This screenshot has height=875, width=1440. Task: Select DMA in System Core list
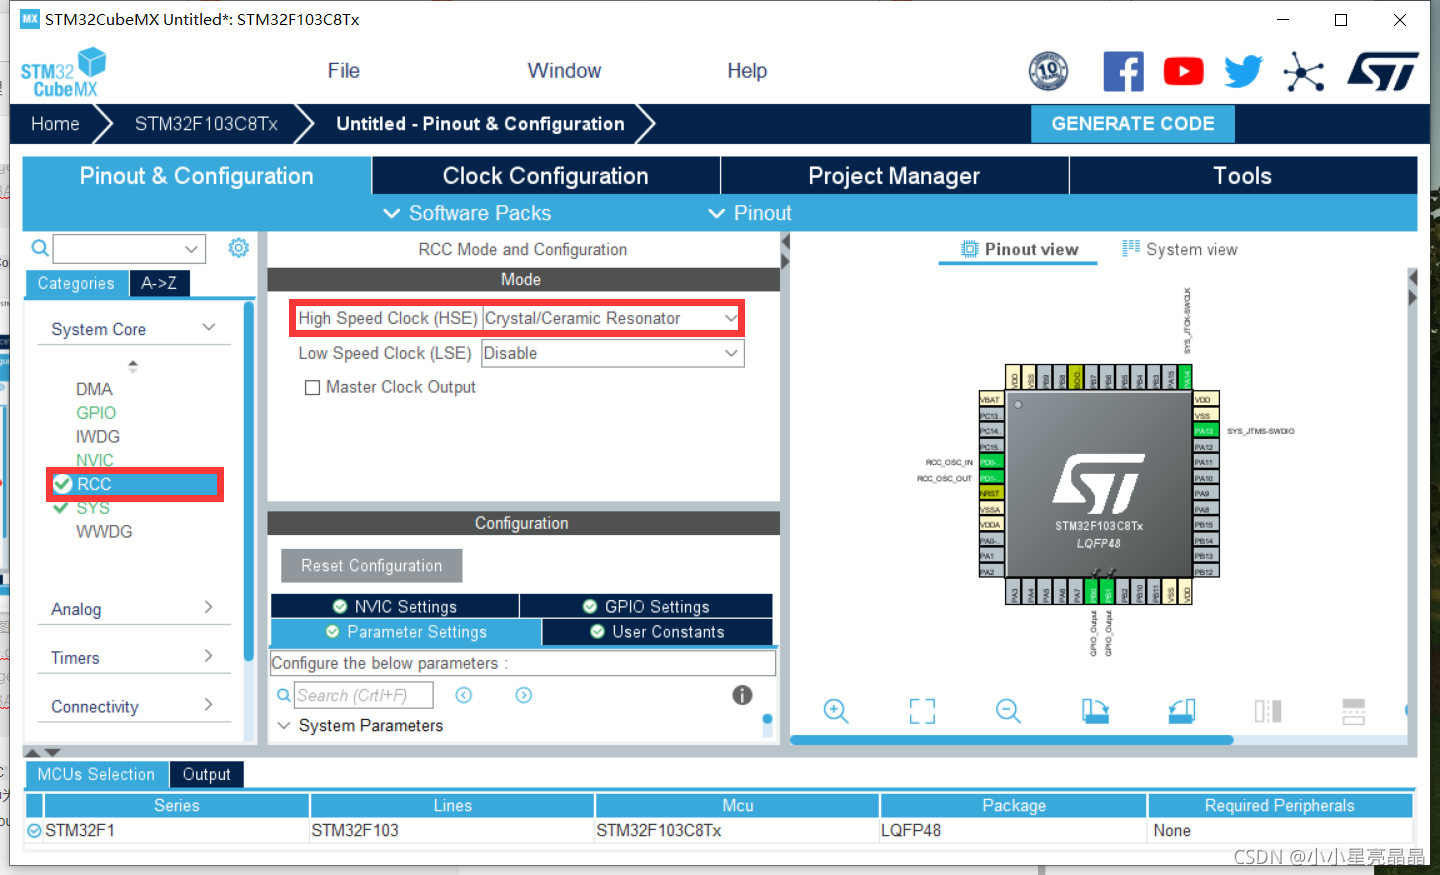[x=94, y=389]
